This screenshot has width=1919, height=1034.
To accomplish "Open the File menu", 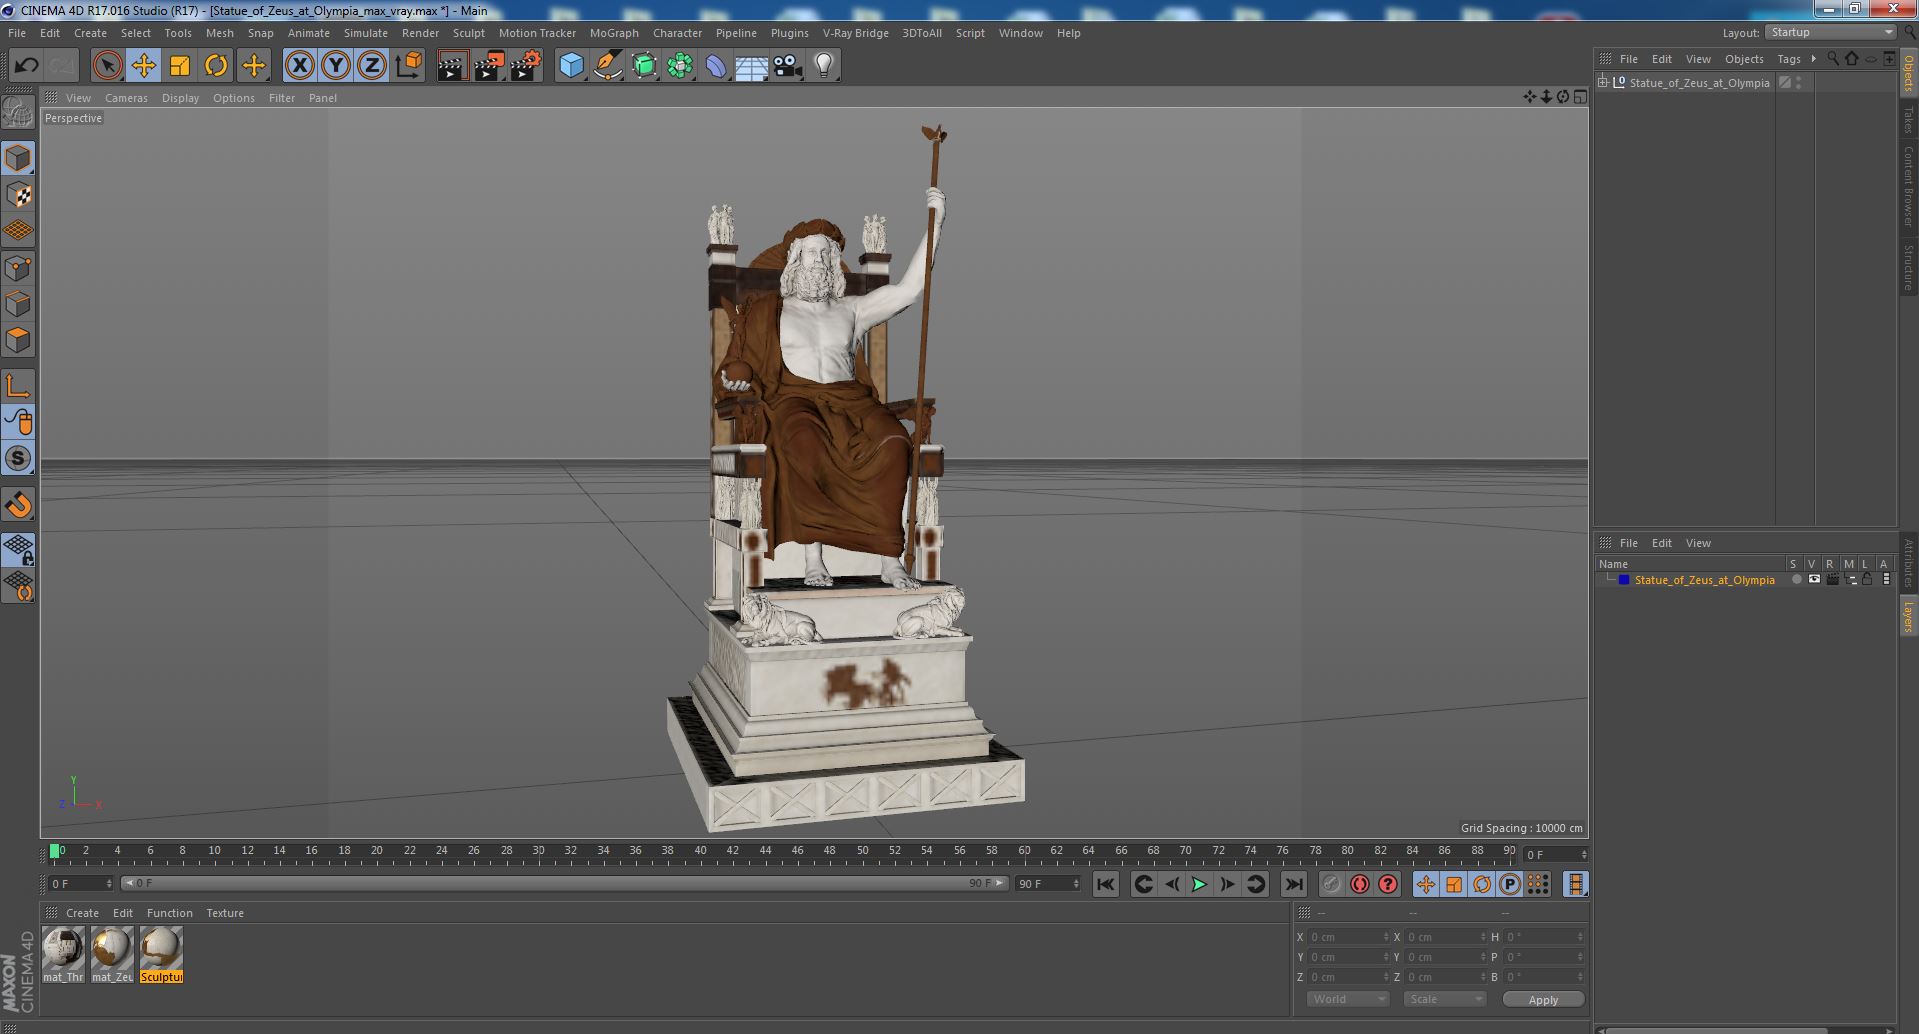I will 17,33.
